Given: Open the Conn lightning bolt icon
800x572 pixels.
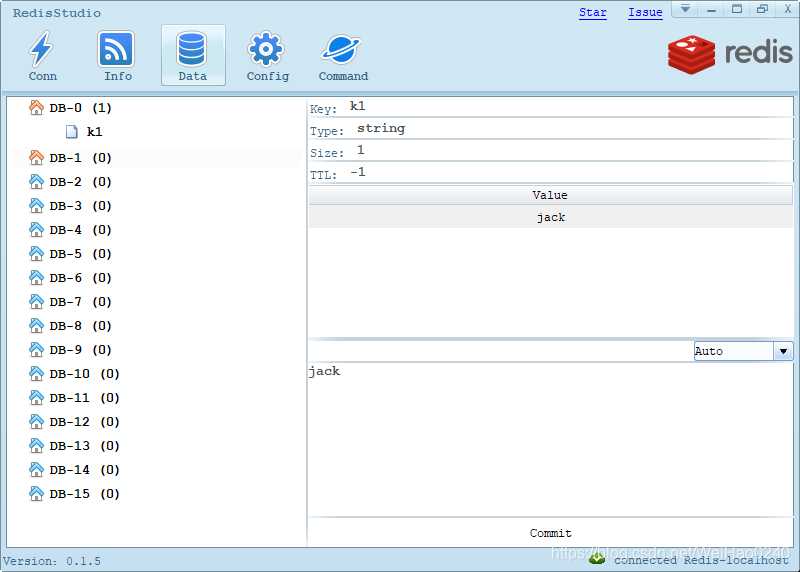Looking at the screenshot, I should point(42,49).
